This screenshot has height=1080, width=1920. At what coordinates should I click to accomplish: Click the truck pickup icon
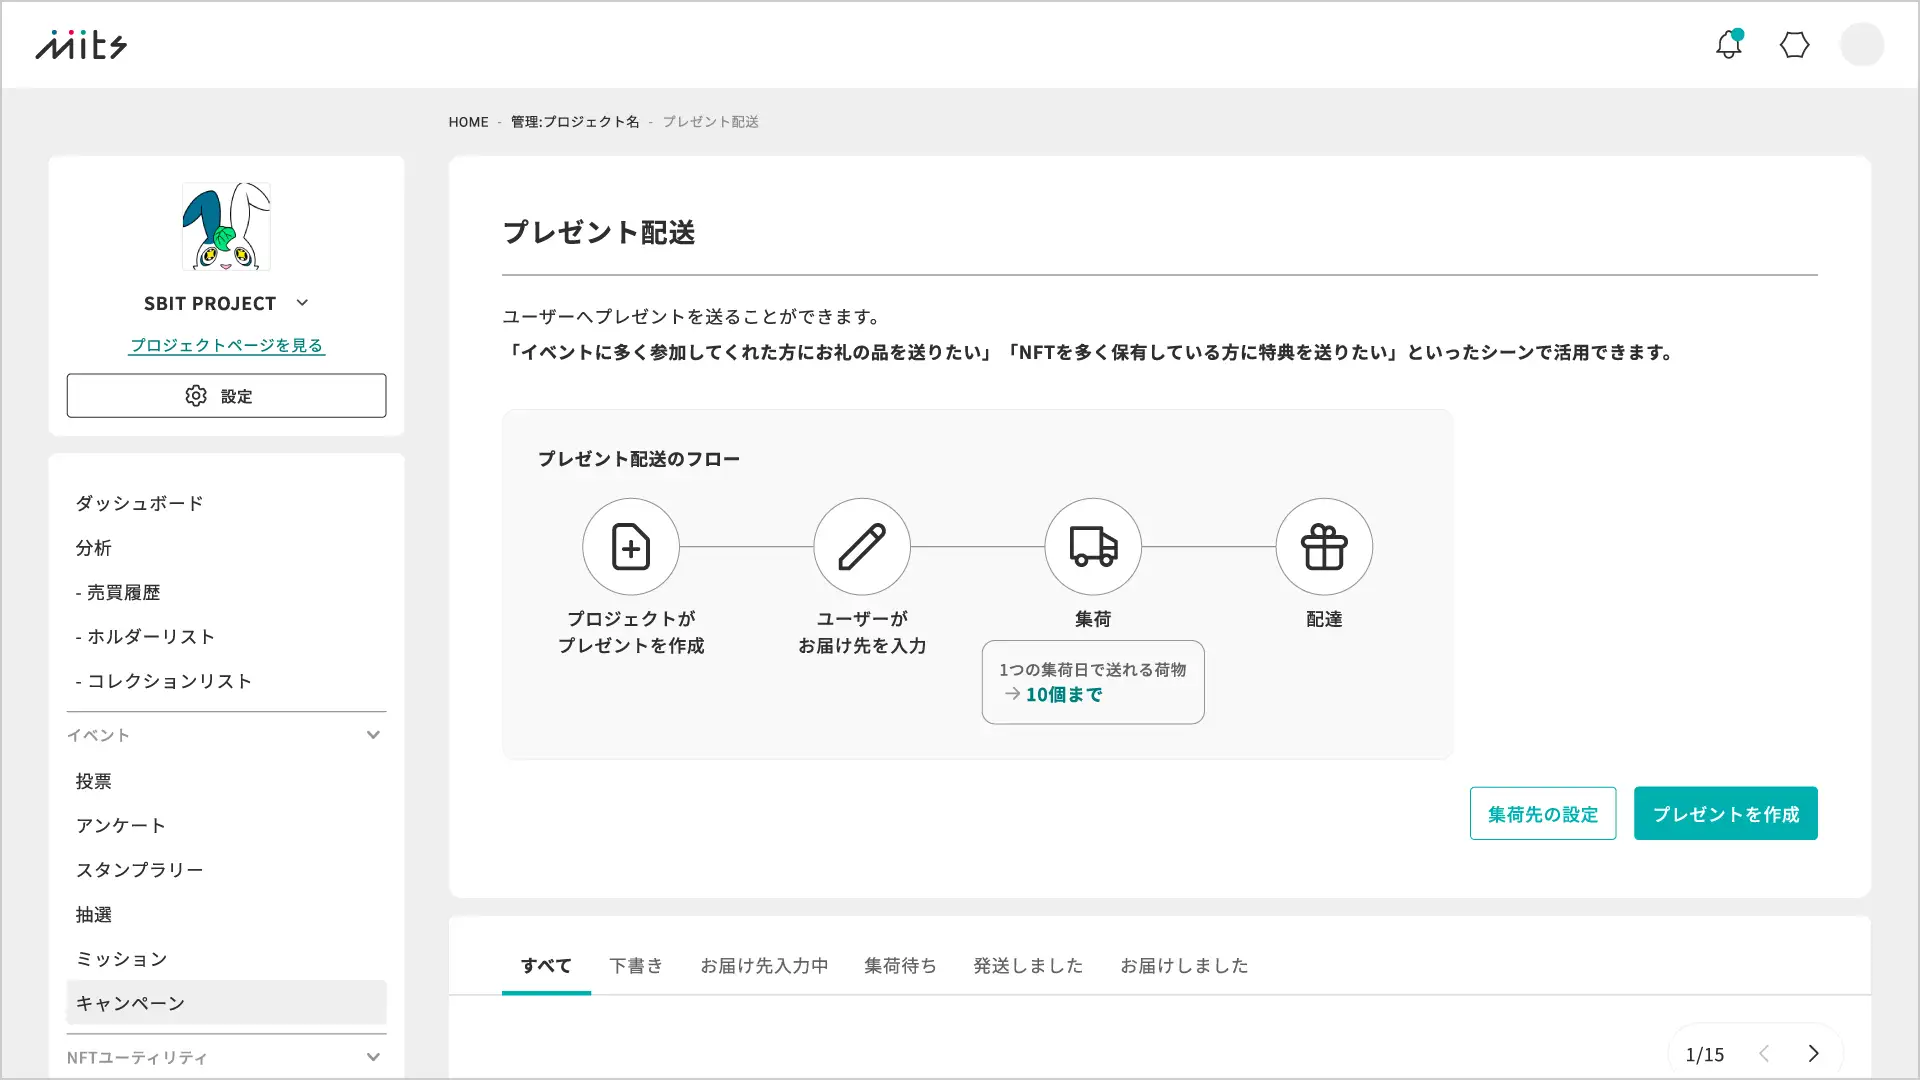1092,547
